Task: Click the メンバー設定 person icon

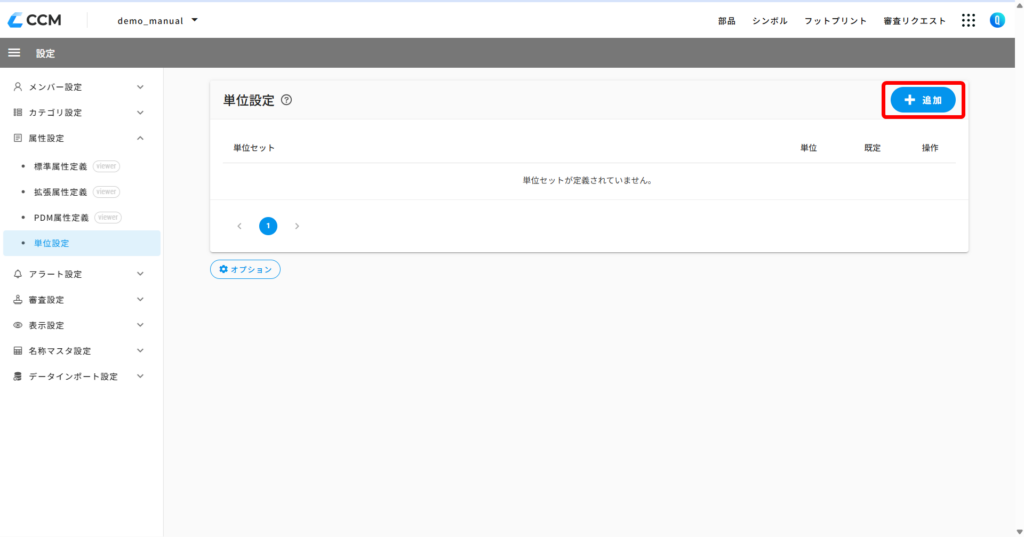Action: point(18,86)
